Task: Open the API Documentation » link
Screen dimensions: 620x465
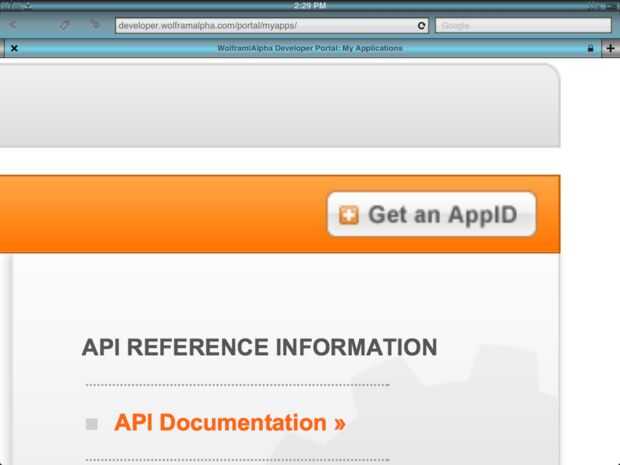Action: point(230,423)
